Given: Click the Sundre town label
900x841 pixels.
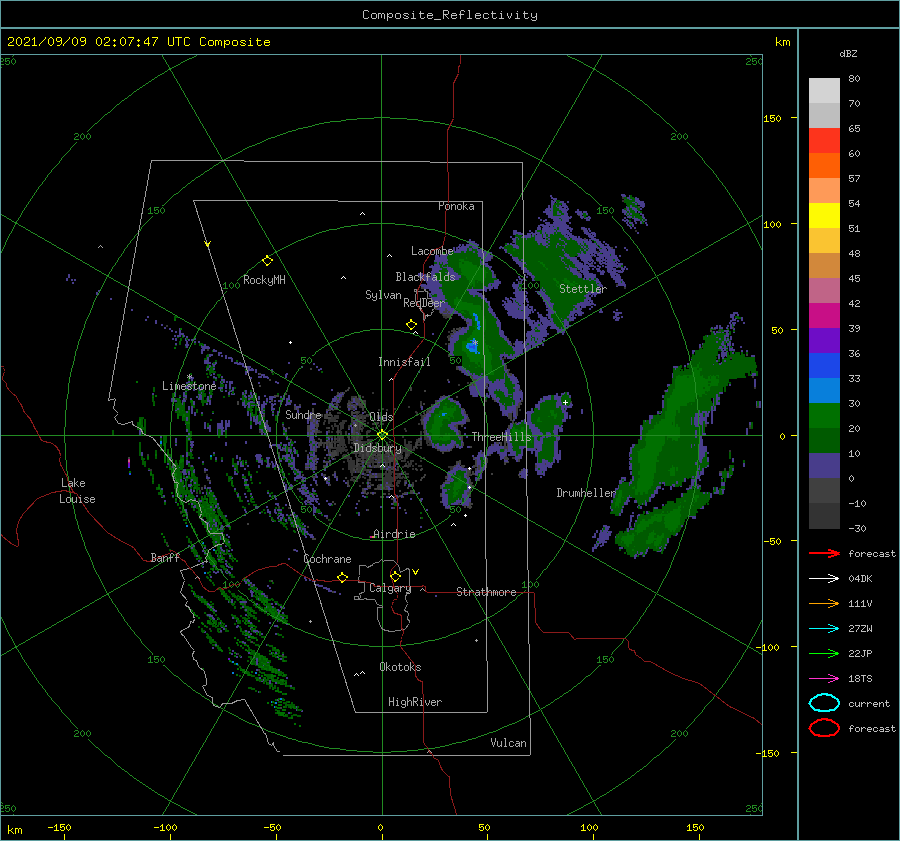Looking at the screenshot, I should coord(304,415).
